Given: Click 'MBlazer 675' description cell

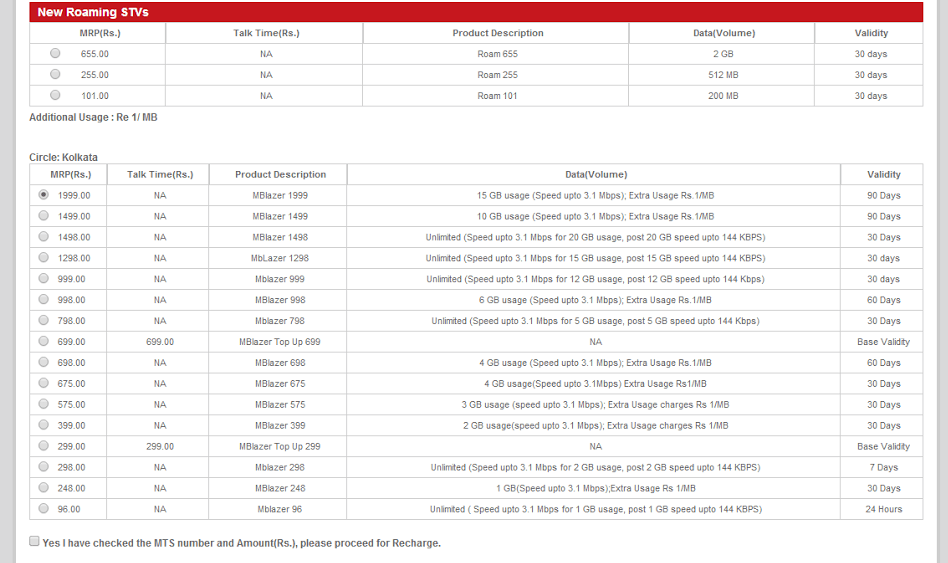Looking at the screenshot, I should [280, 383].
